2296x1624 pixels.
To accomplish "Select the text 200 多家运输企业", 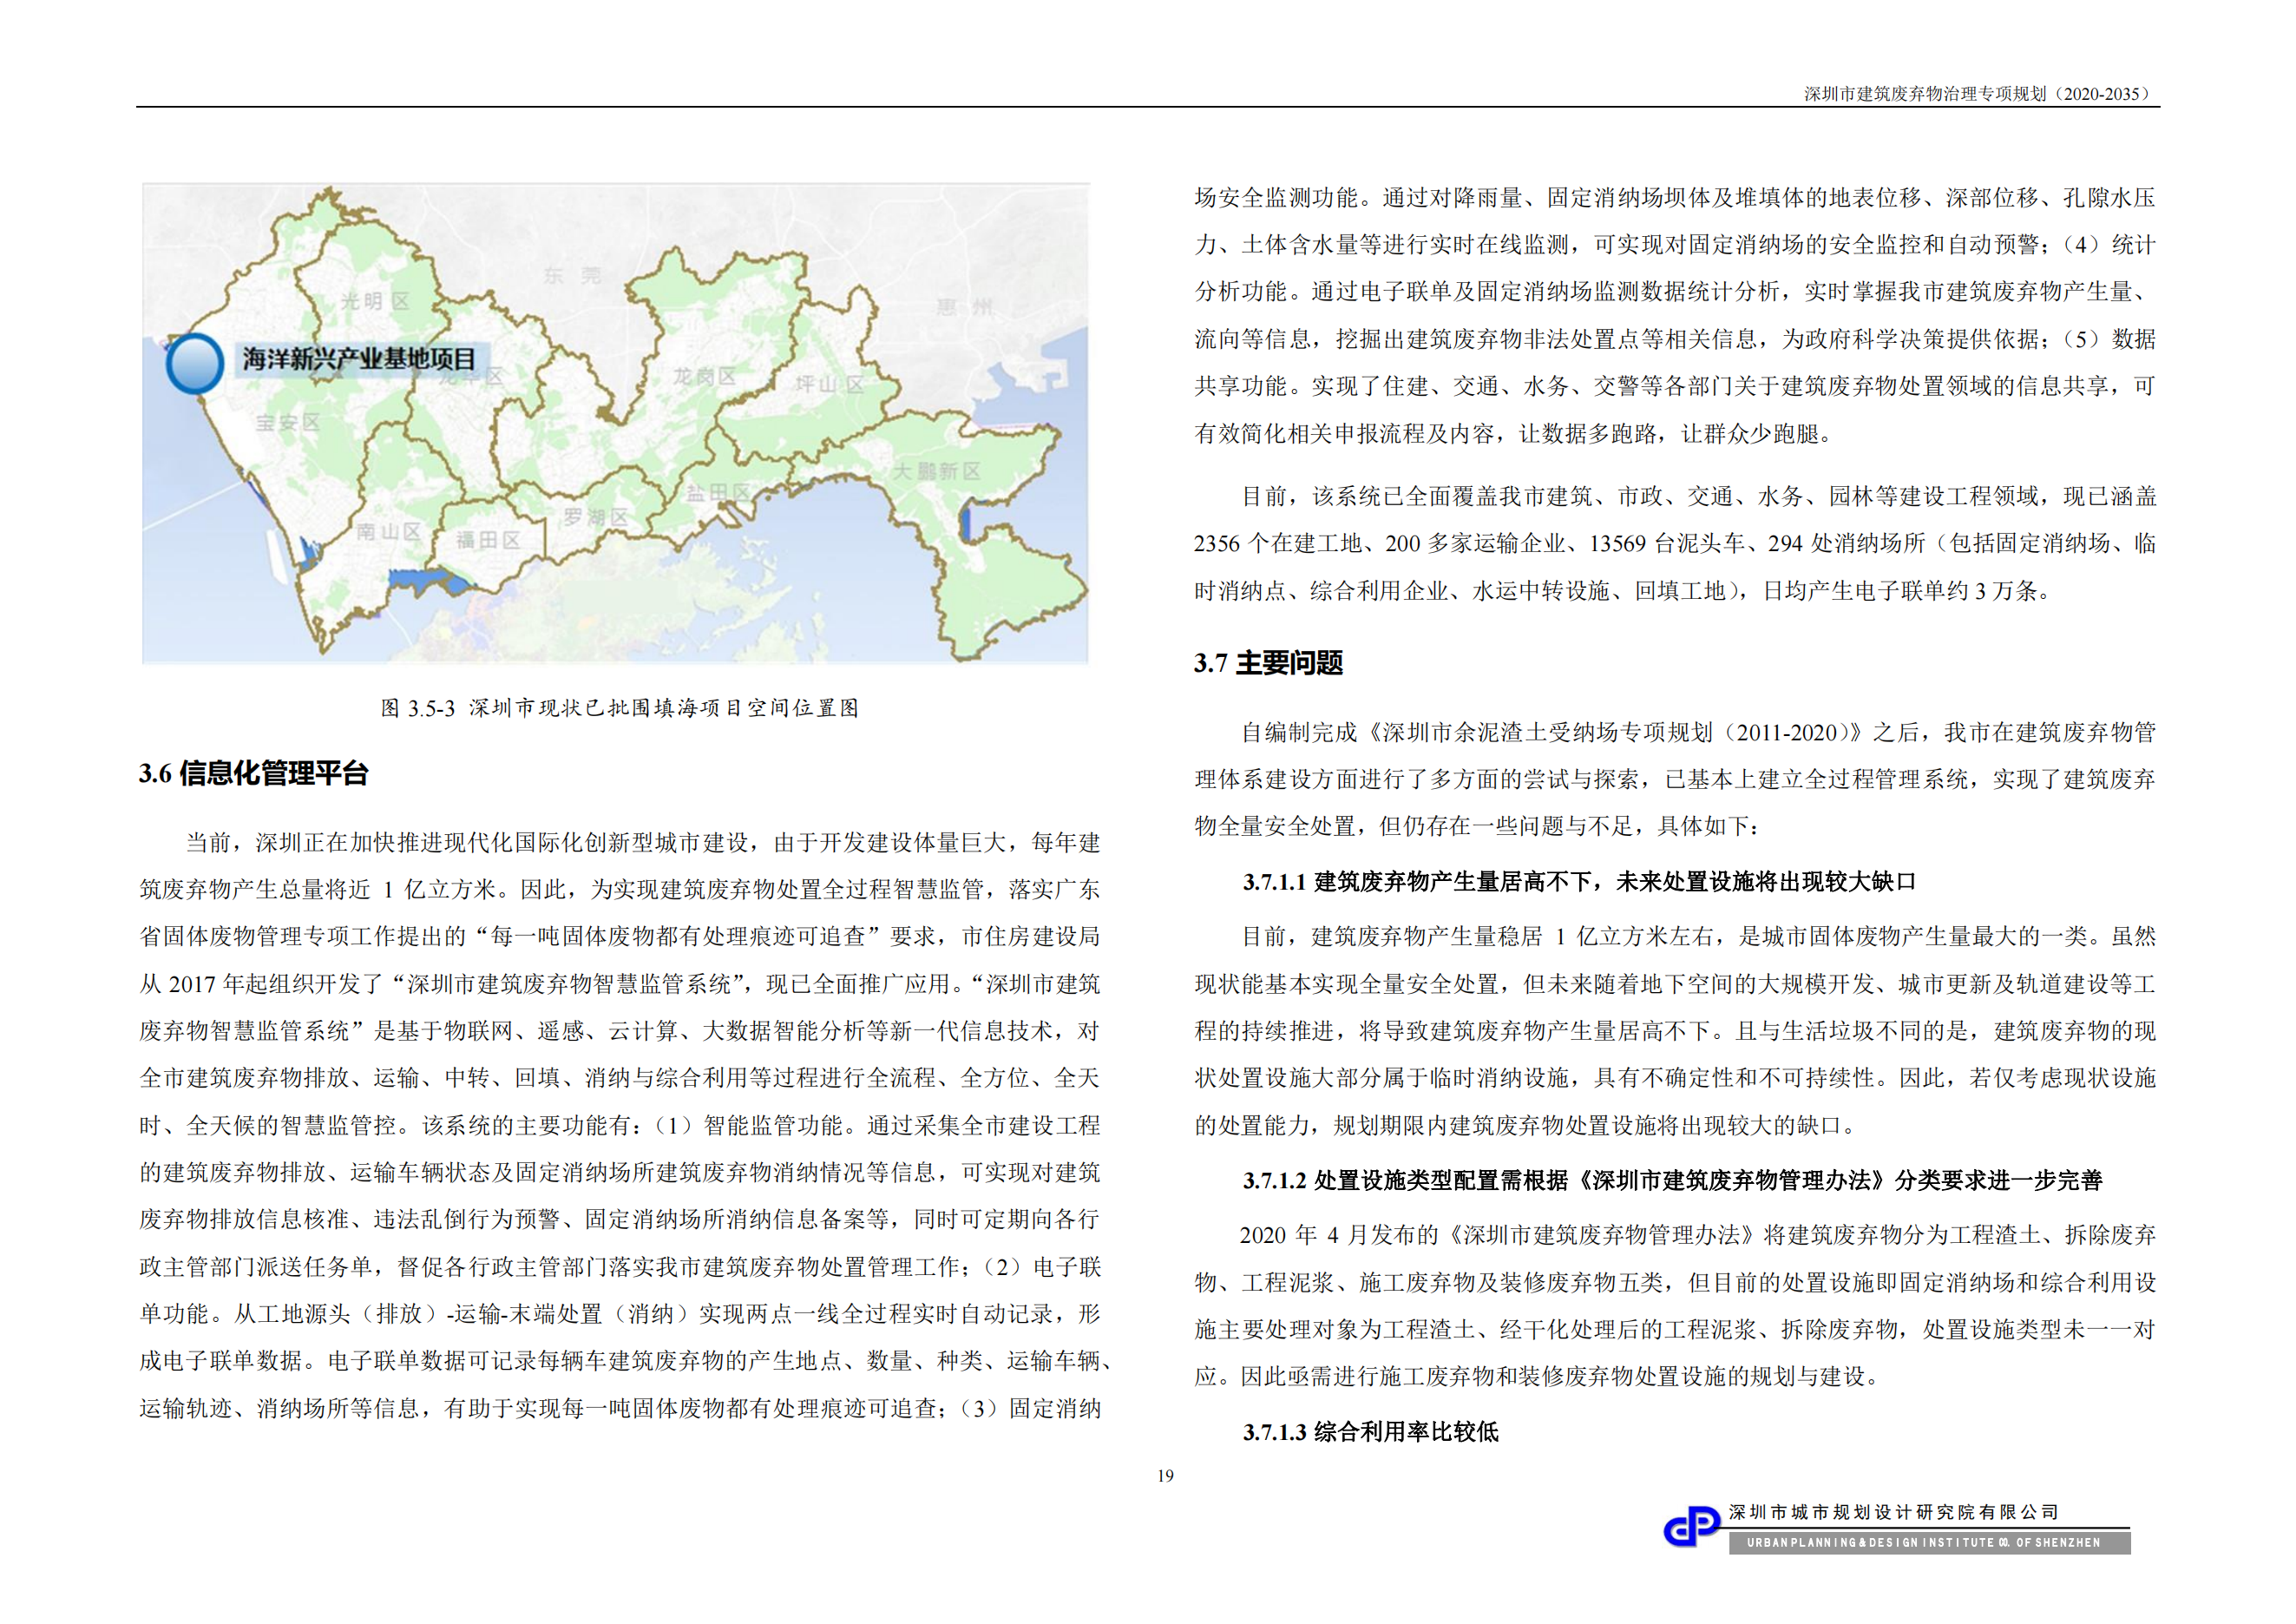I will [1475, 543].
